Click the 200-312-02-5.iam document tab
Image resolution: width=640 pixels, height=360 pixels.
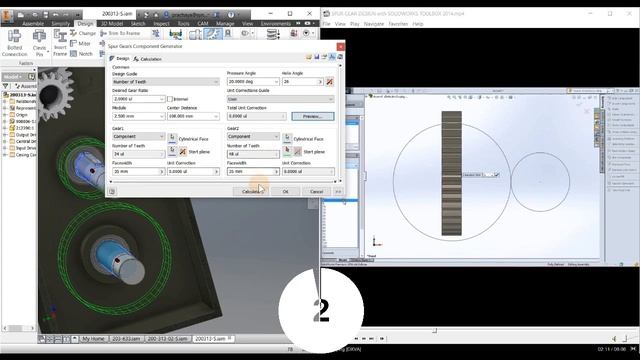(167, 339)
